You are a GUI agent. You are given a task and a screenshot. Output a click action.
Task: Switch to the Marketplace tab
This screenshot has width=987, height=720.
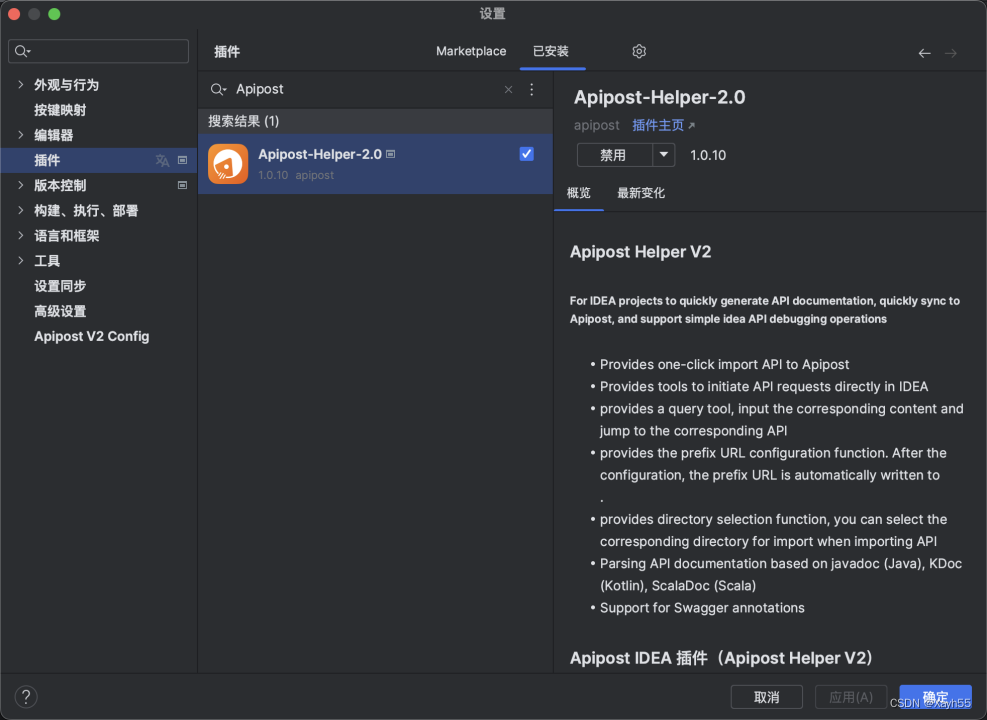pyautogui.click(x=470, y=51)
